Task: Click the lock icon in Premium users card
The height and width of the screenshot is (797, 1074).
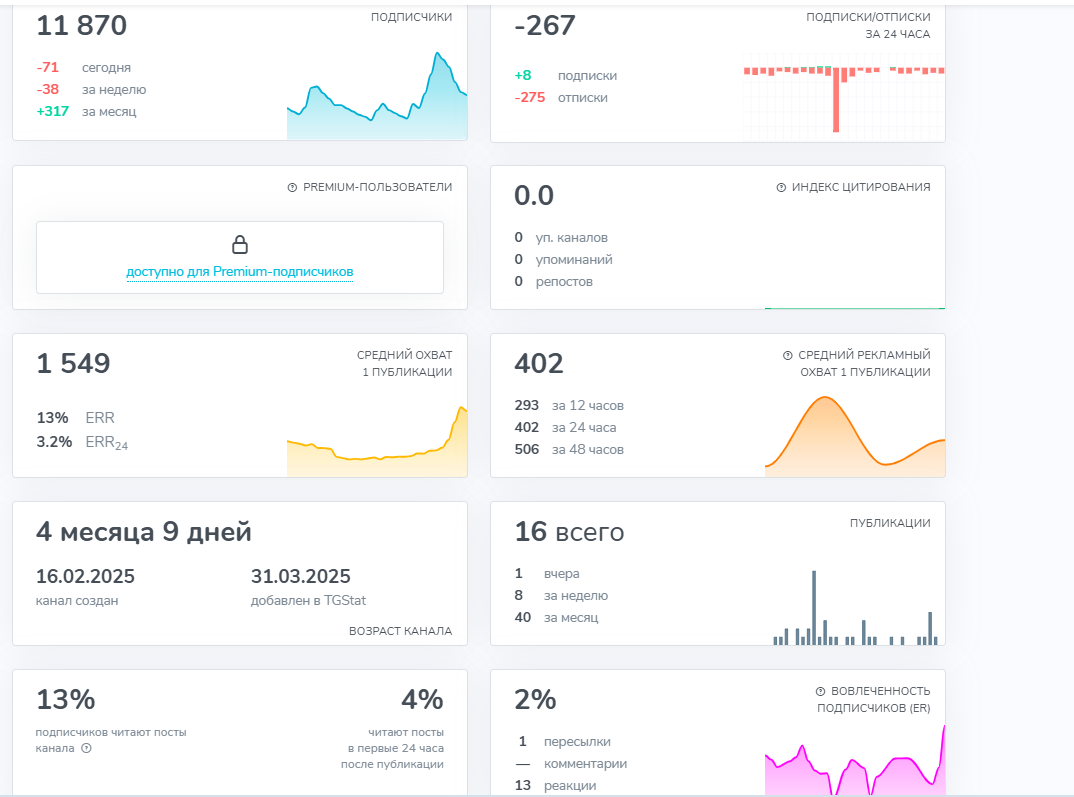Action: pos(240,244)
